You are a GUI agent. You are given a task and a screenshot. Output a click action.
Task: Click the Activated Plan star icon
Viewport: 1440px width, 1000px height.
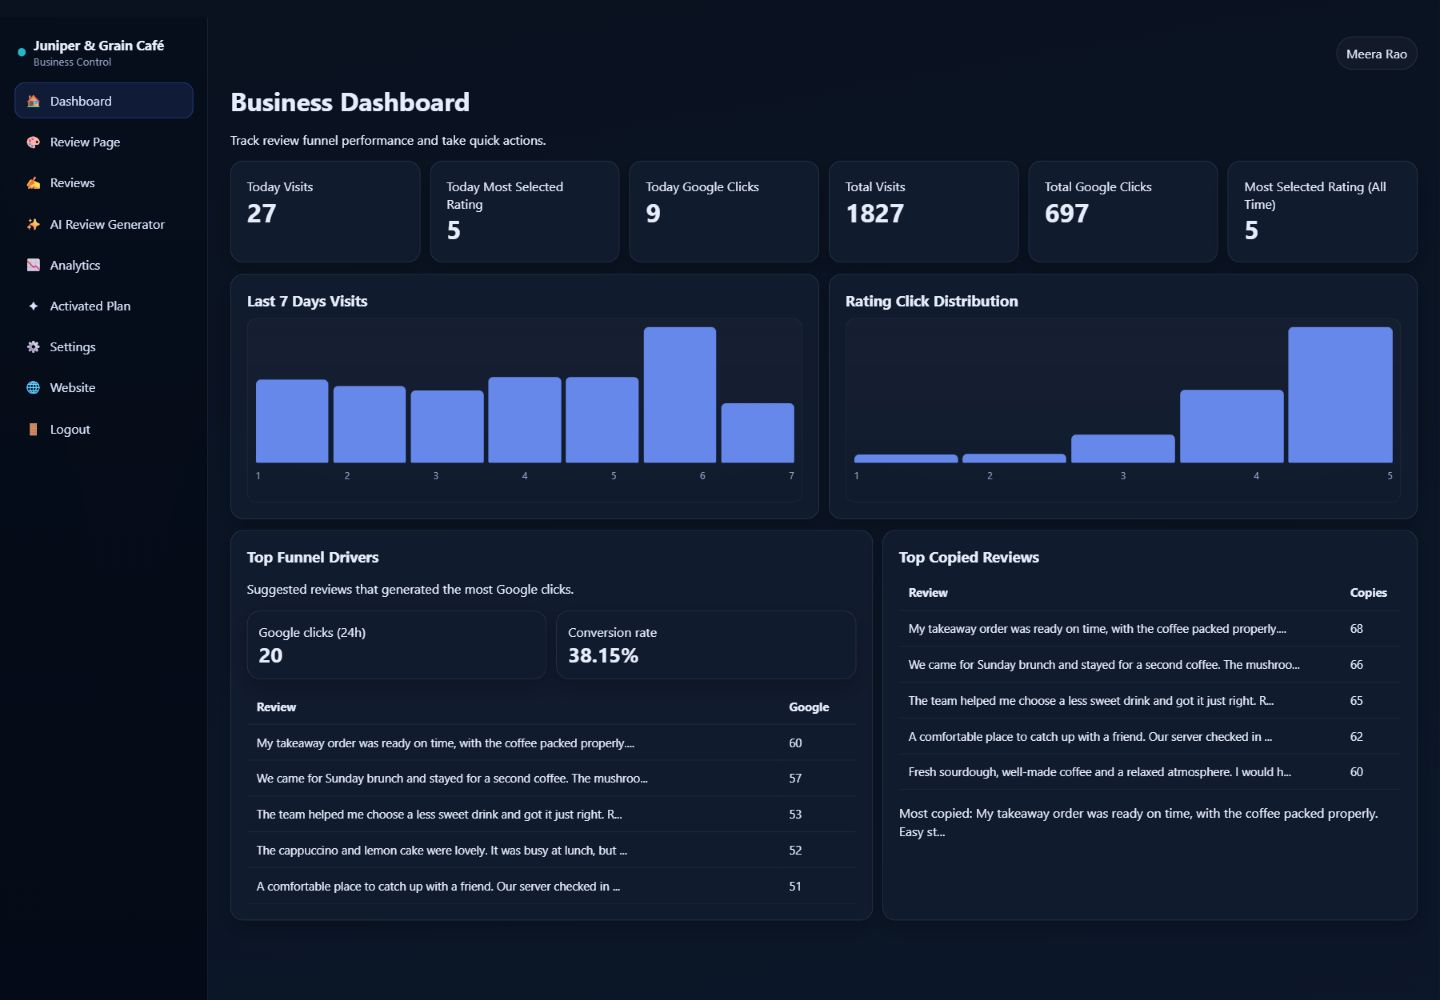33,306
